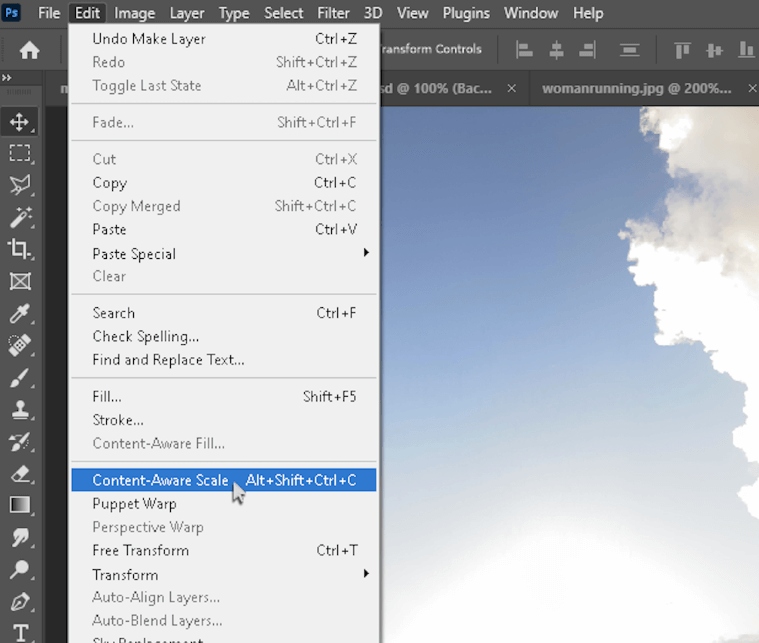Choose Stroke from Edit menu
Viewport: 759px width, 643px height.
pyautogui.click(x=224, y=420)
